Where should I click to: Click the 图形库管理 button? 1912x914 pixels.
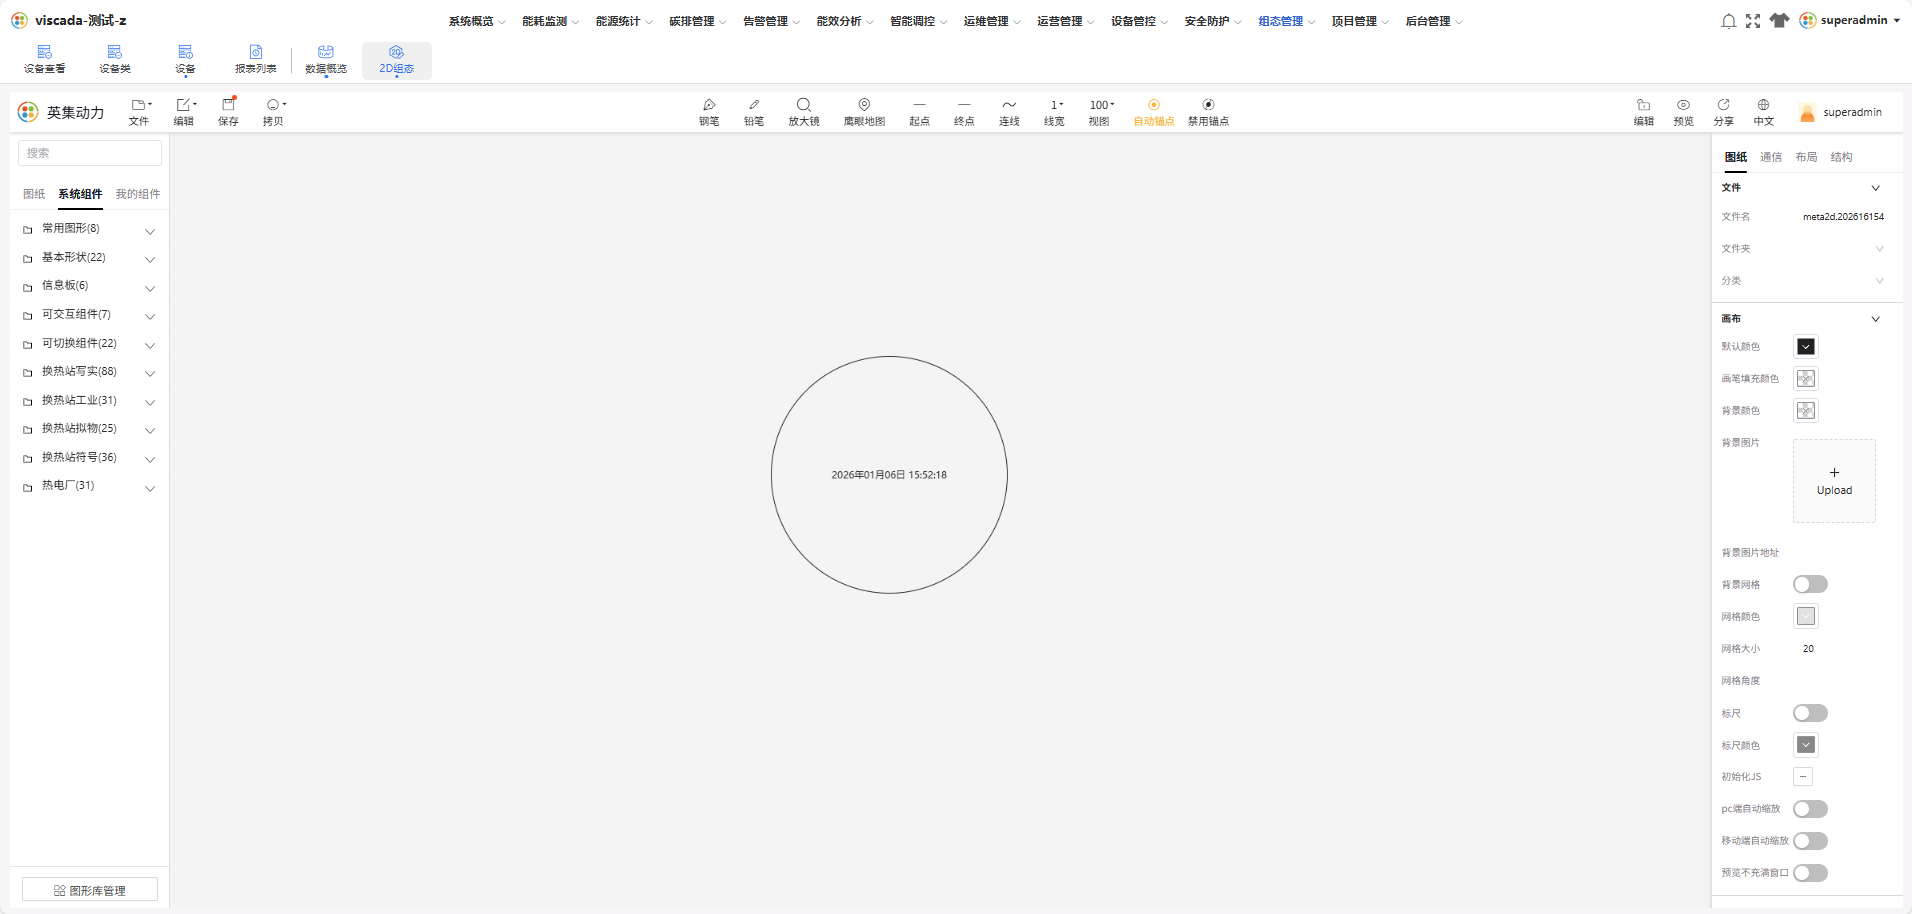(90, 890)
